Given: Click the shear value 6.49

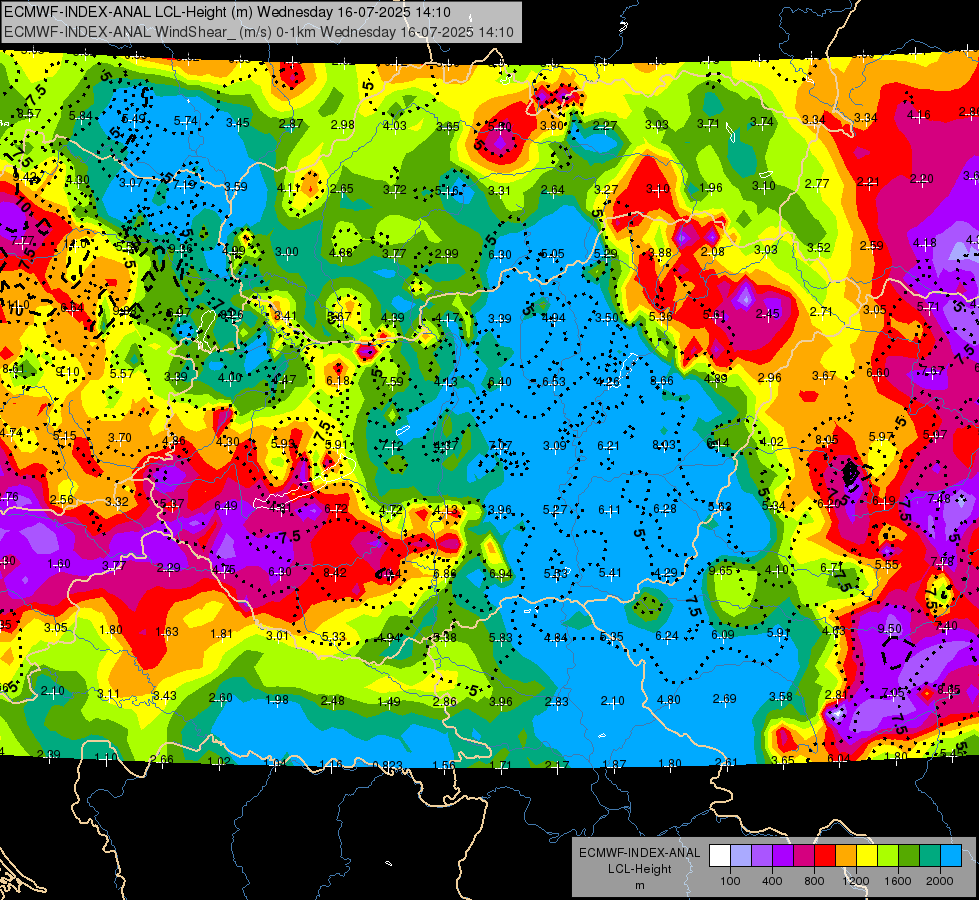Looking at the screenshot, I should click(225, 505).
